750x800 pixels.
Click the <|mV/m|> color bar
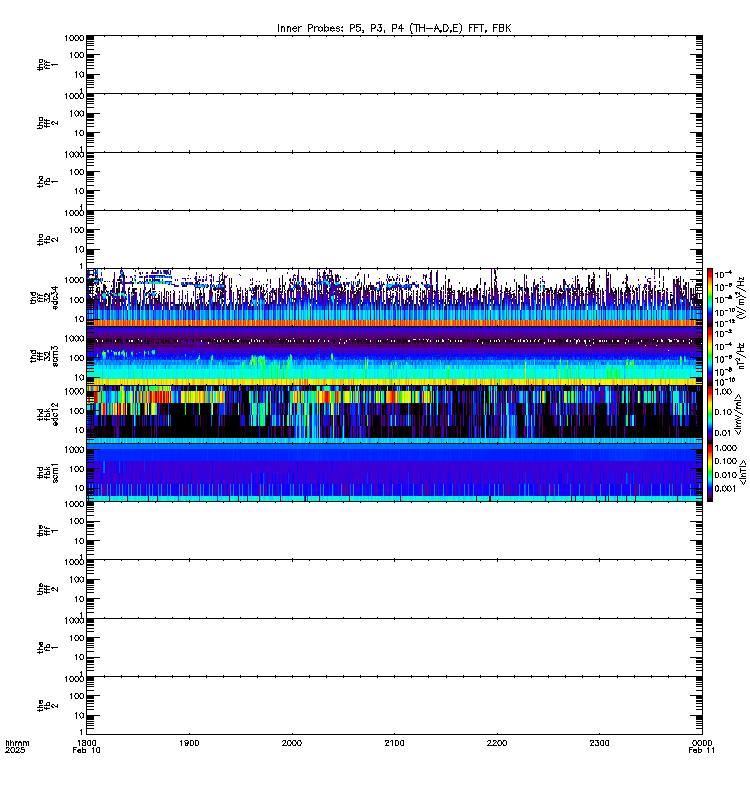coord(710,414)
